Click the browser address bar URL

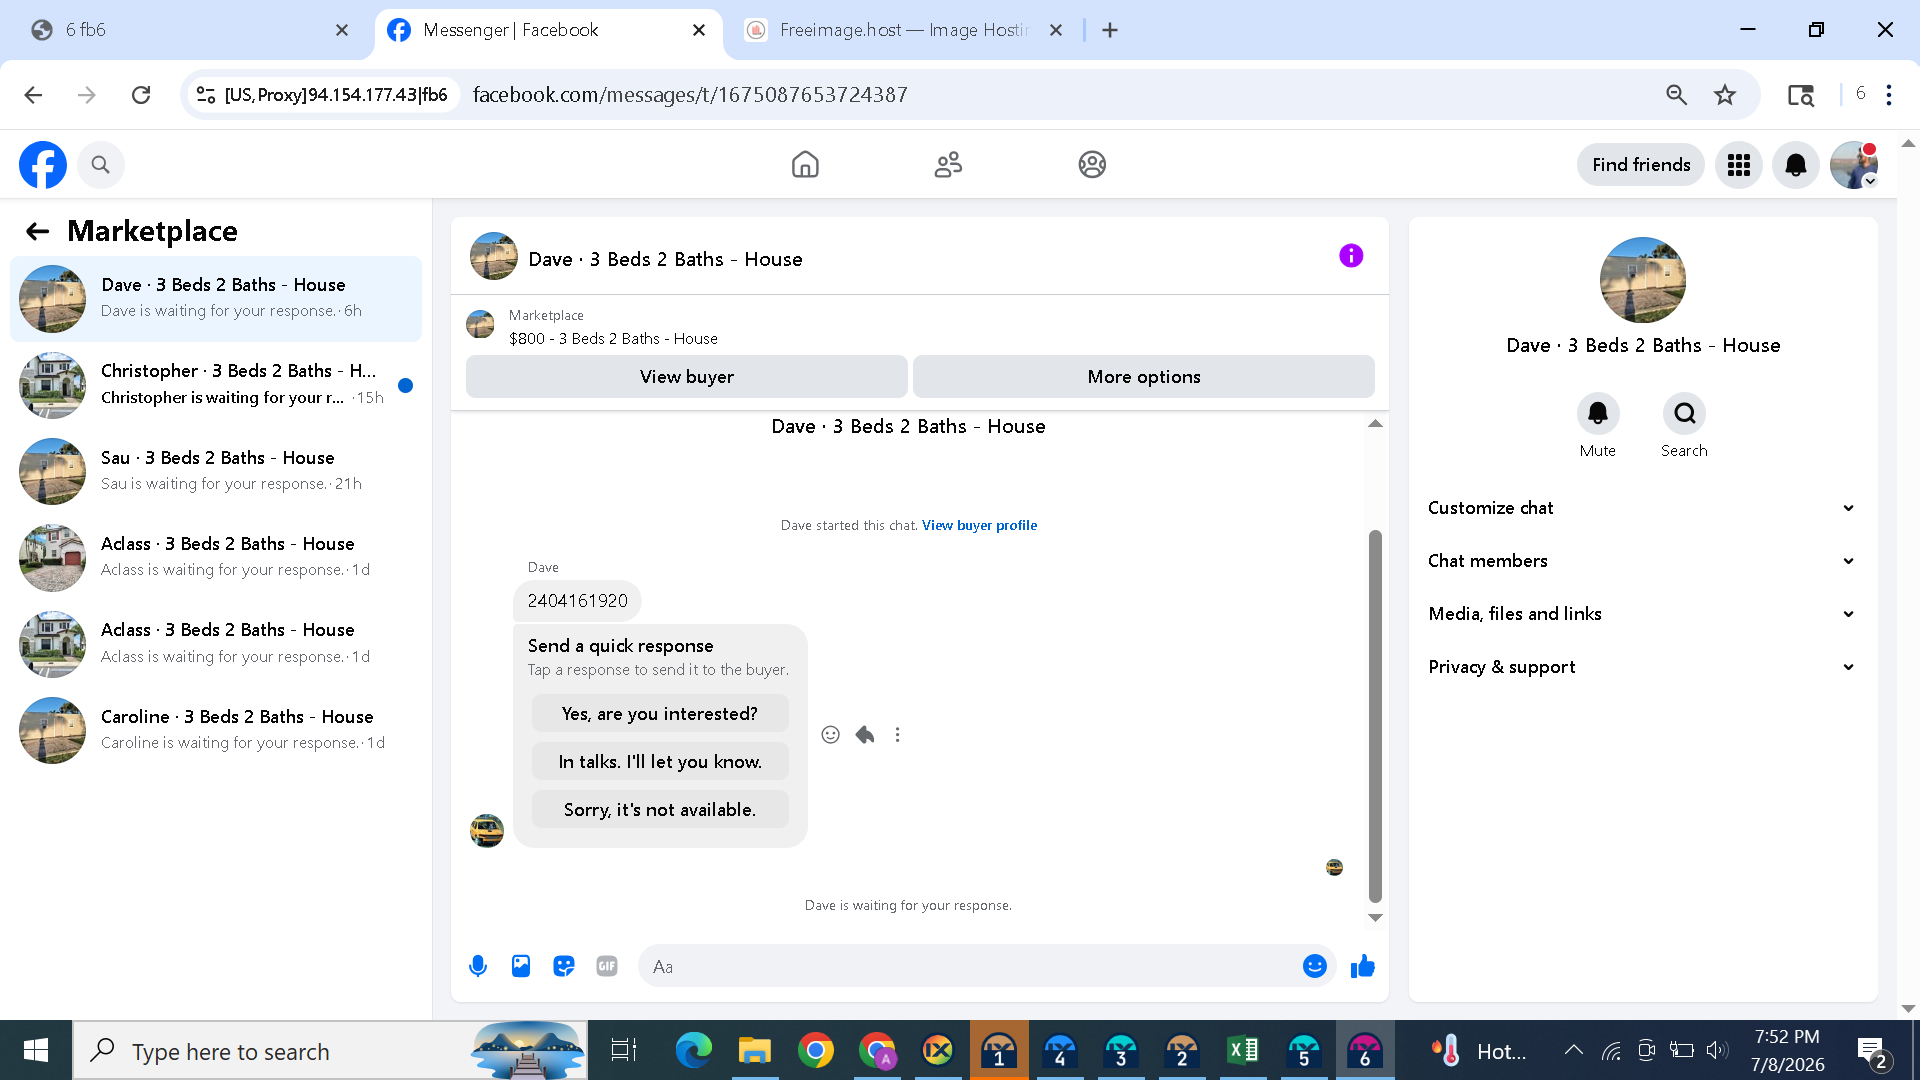click(690, 95)
